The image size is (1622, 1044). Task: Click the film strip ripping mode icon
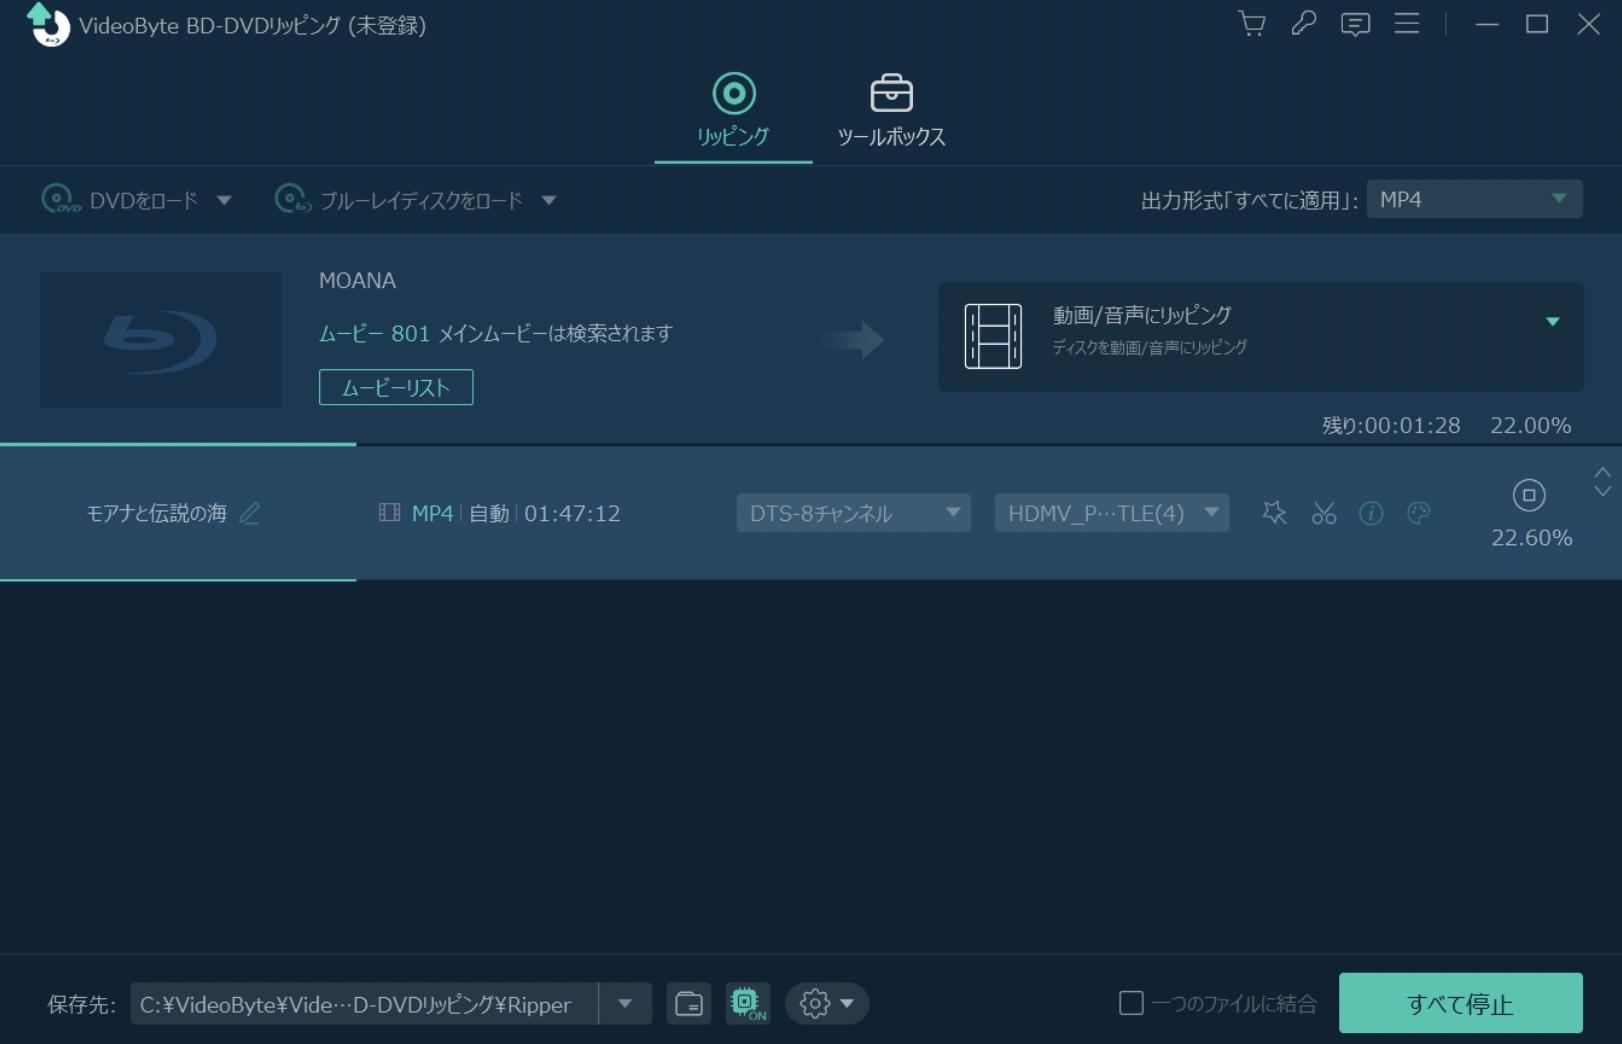point(992,336)
